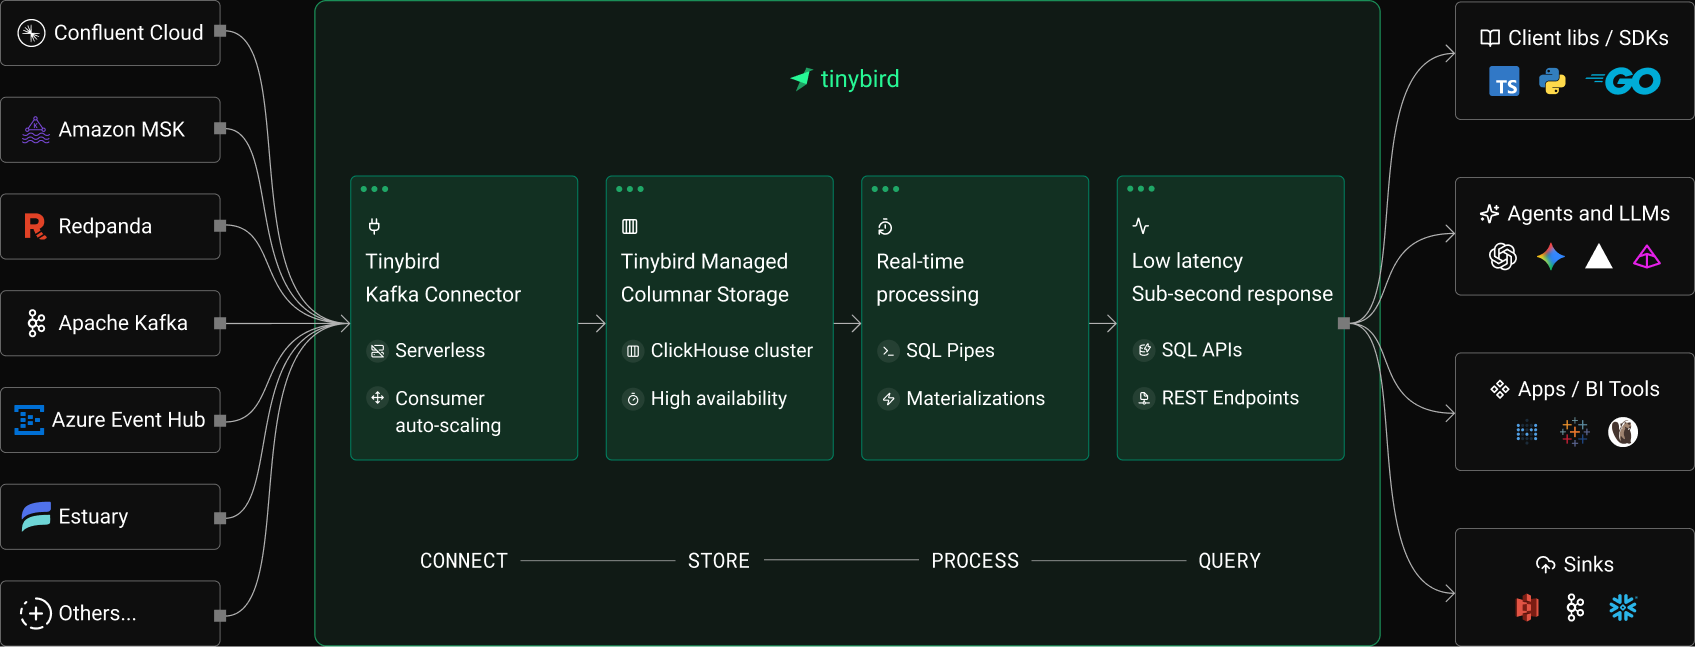Click the Redpanda label
The image size is (1695, 647).
(105, 227)
